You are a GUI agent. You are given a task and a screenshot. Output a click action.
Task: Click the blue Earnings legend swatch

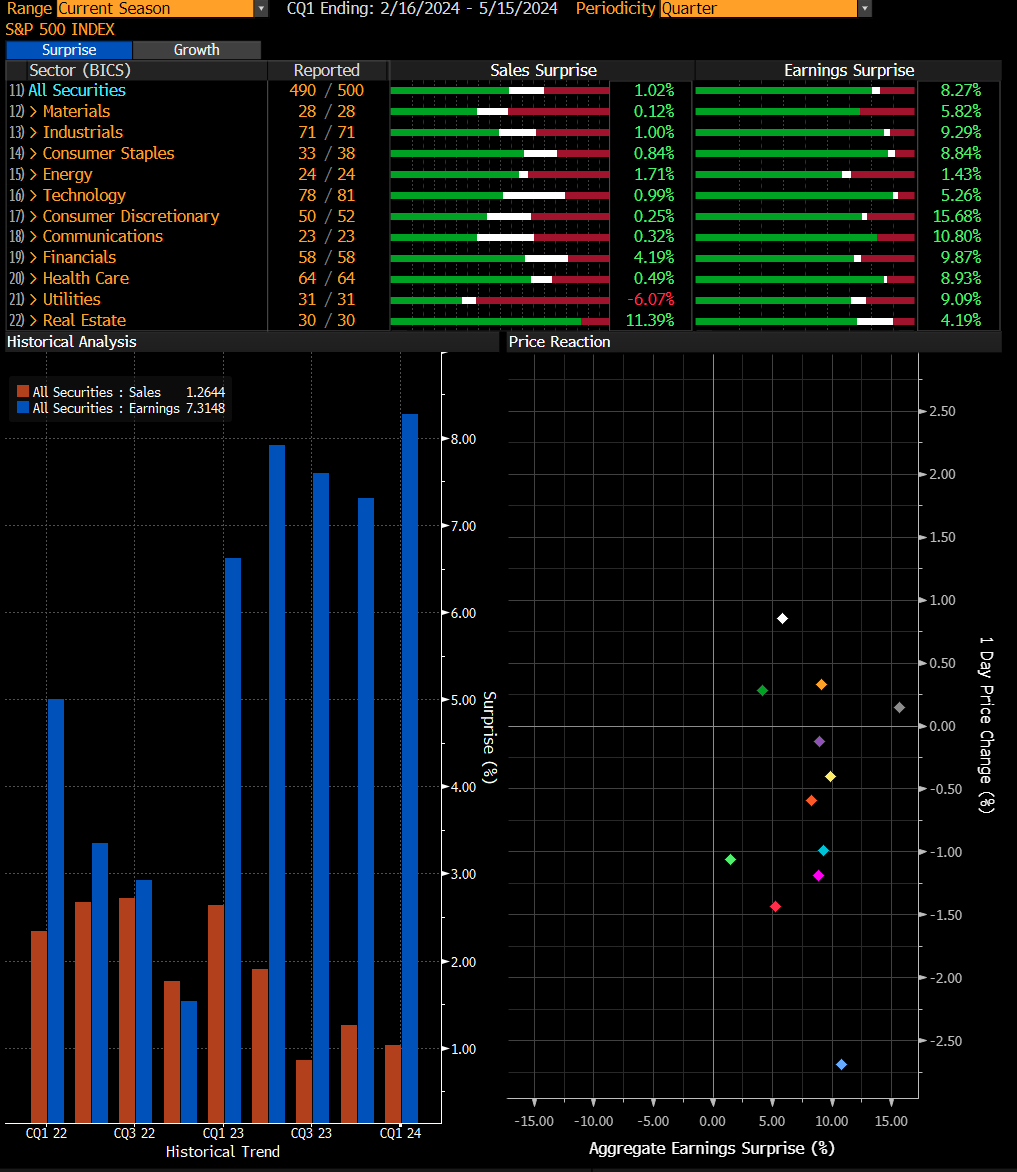tap(22, 407)
